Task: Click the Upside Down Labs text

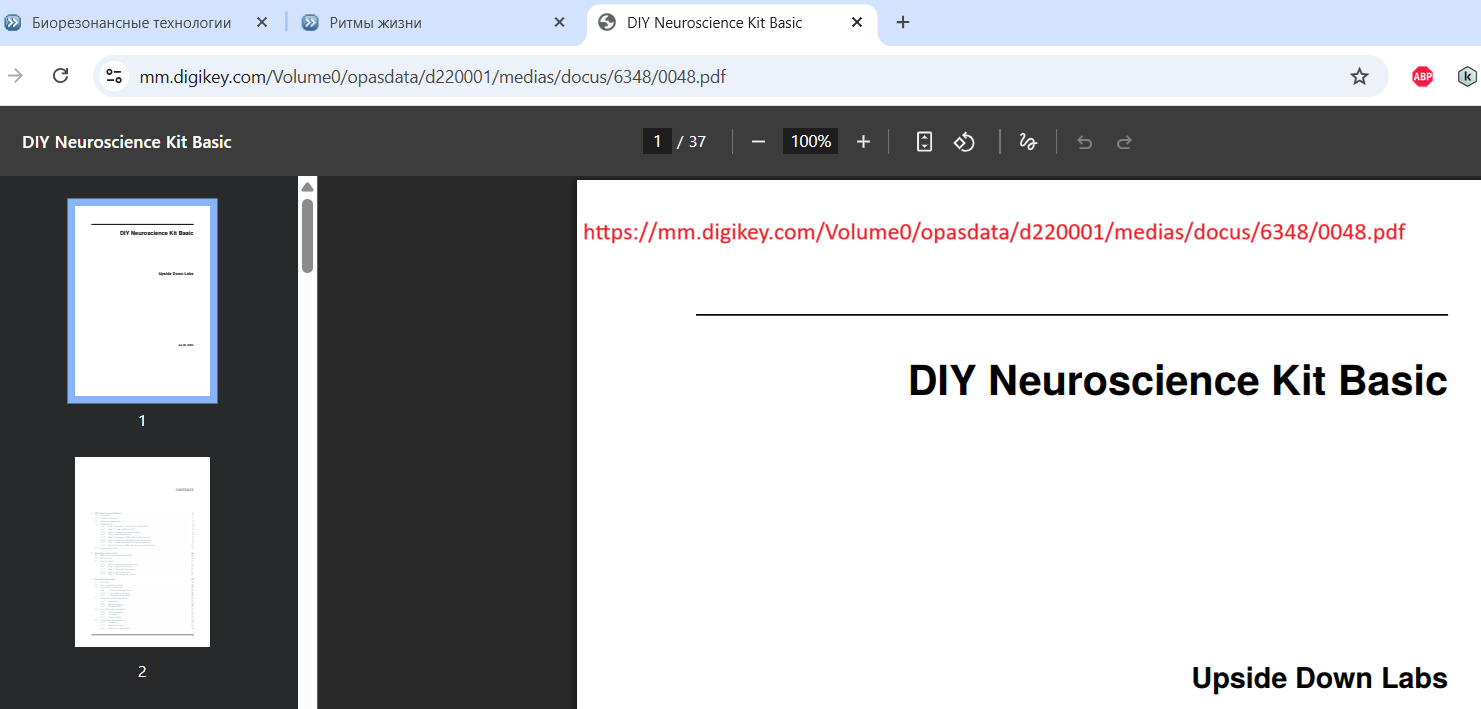Action: pos(1320,678)
